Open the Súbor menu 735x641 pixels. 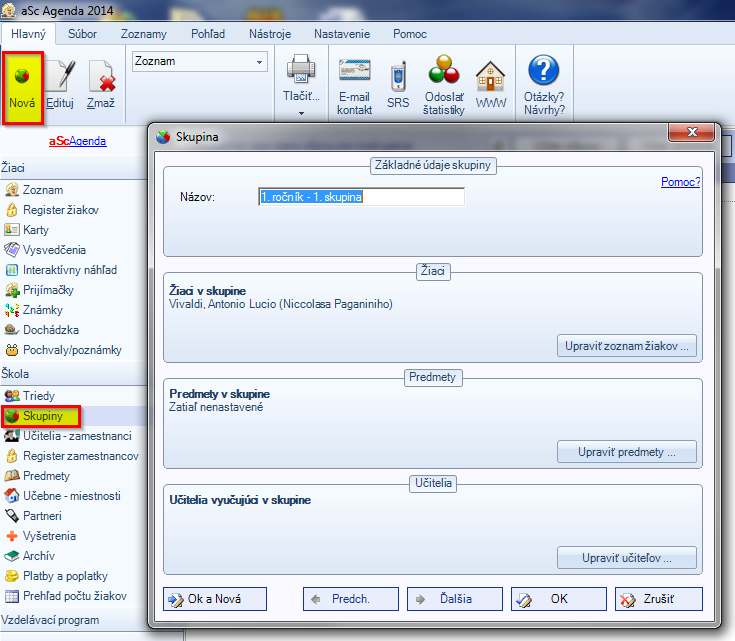point(82,34)
